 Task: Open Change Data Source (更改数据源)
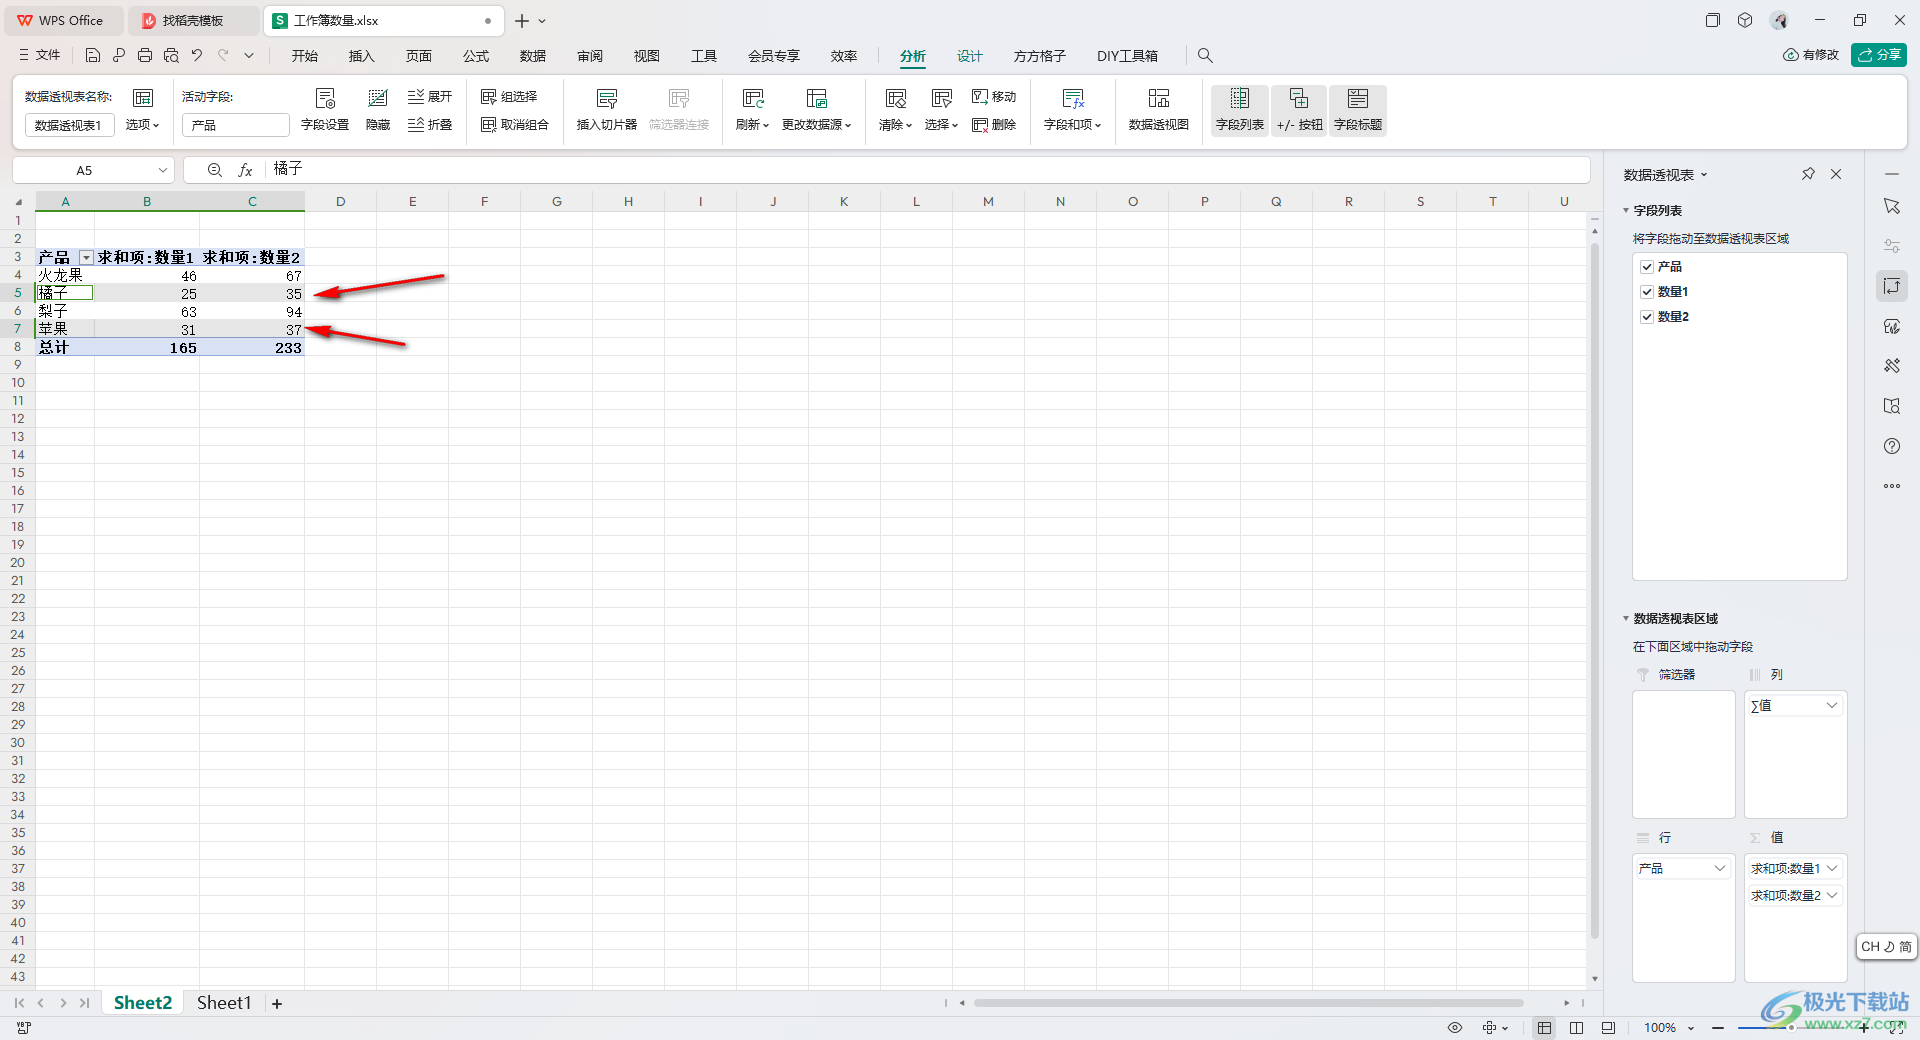click(x=816, y=110)
